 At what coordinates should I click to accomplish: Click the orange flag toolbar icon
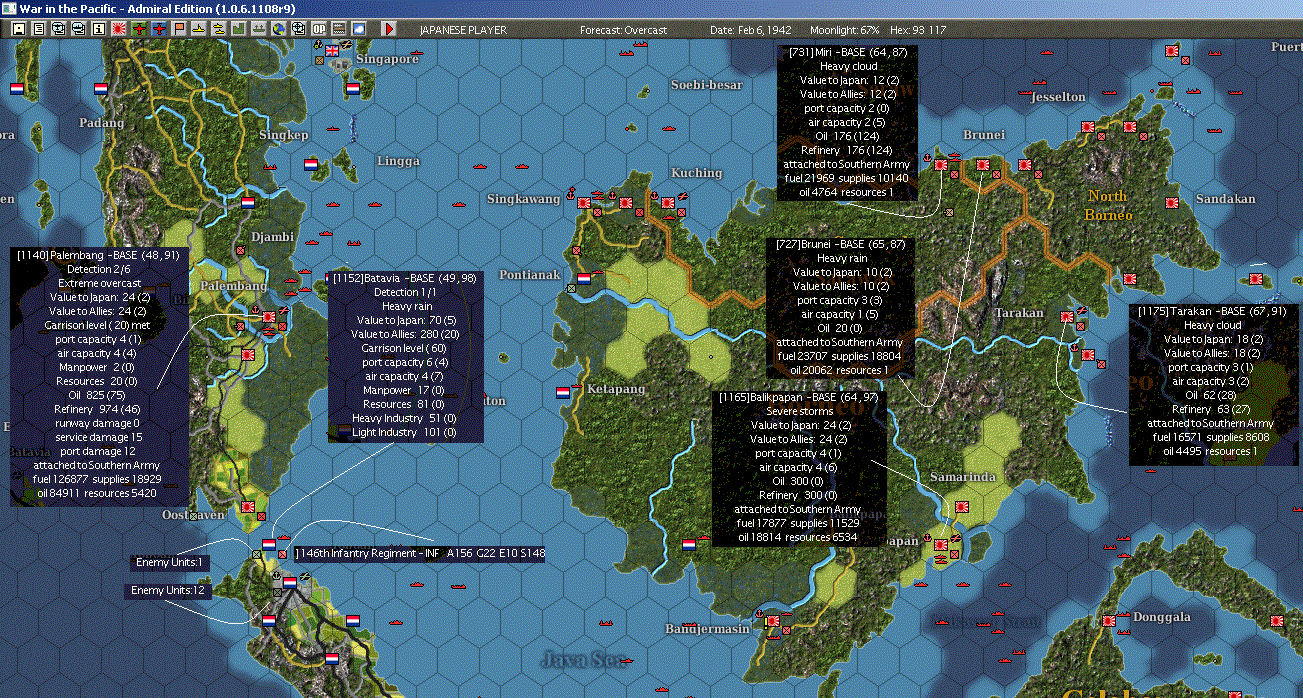click(x=179, y=29)
